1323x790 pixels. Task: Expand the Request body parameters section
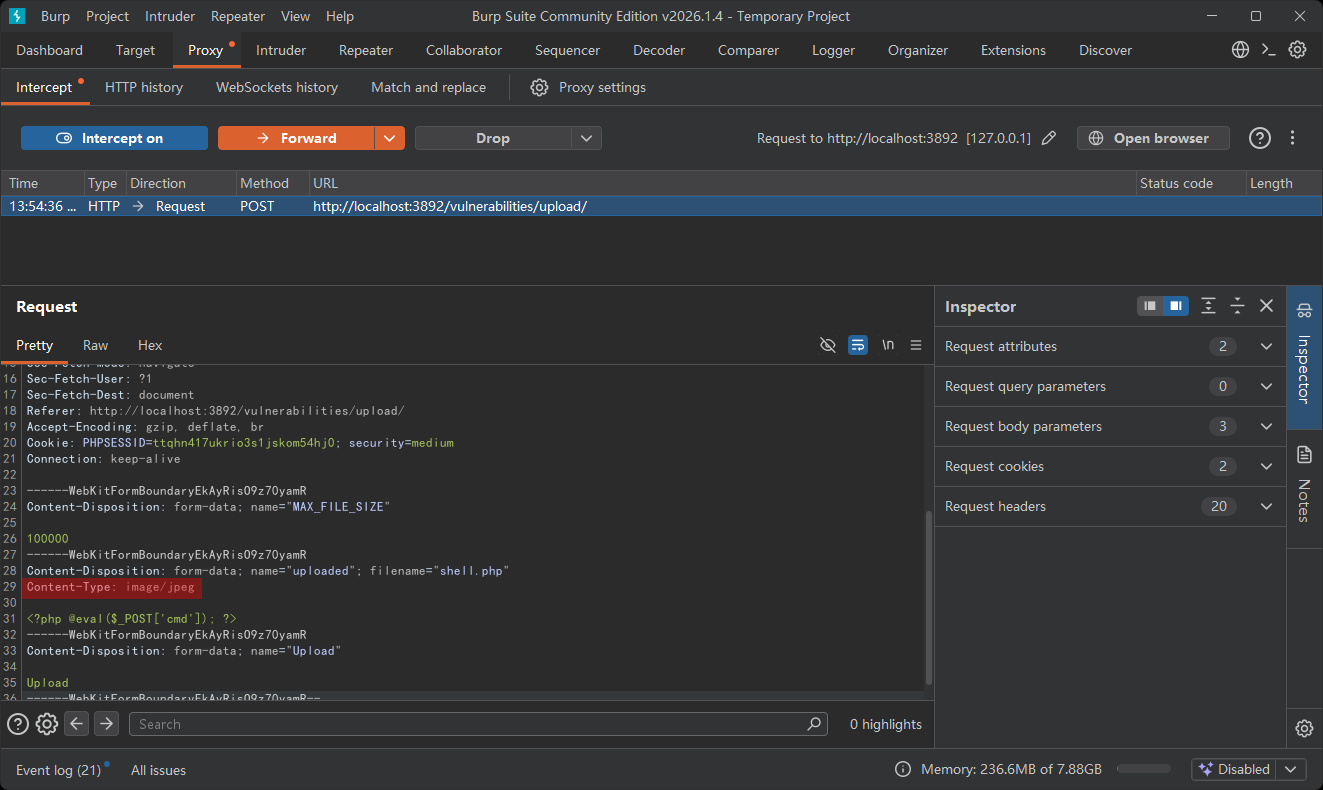(x=1110, y=426)
